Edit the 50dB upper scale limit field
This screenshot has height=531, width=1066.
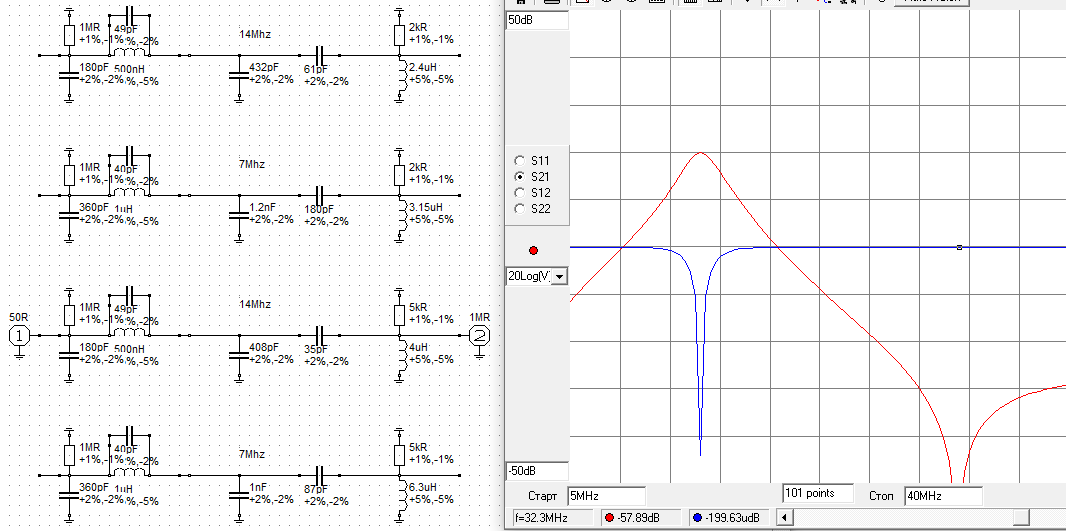point(536,20)
